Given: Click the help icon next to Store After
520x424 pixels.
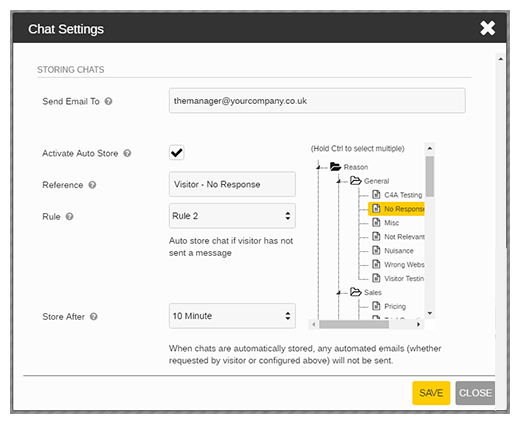Looking at the screenshot, I should tap(94, 317).
